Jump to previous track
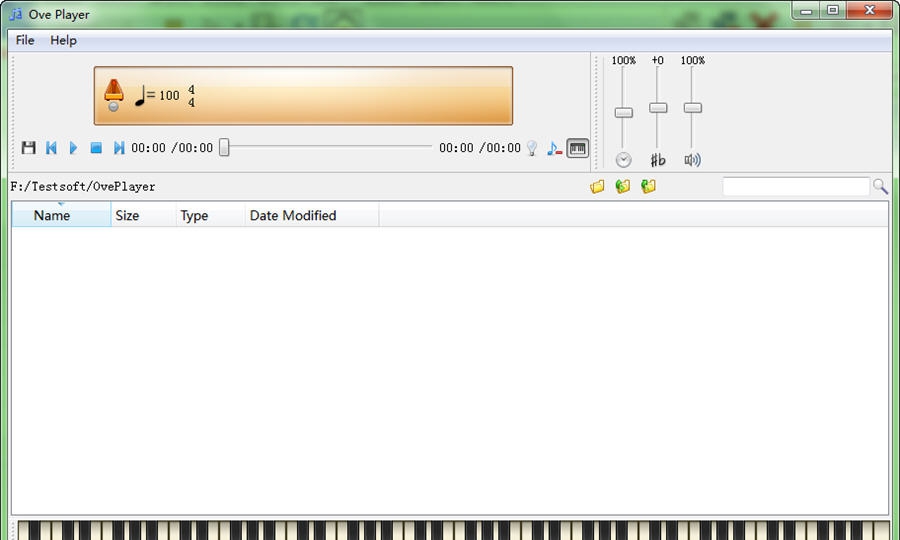 [x=51, y=147]
